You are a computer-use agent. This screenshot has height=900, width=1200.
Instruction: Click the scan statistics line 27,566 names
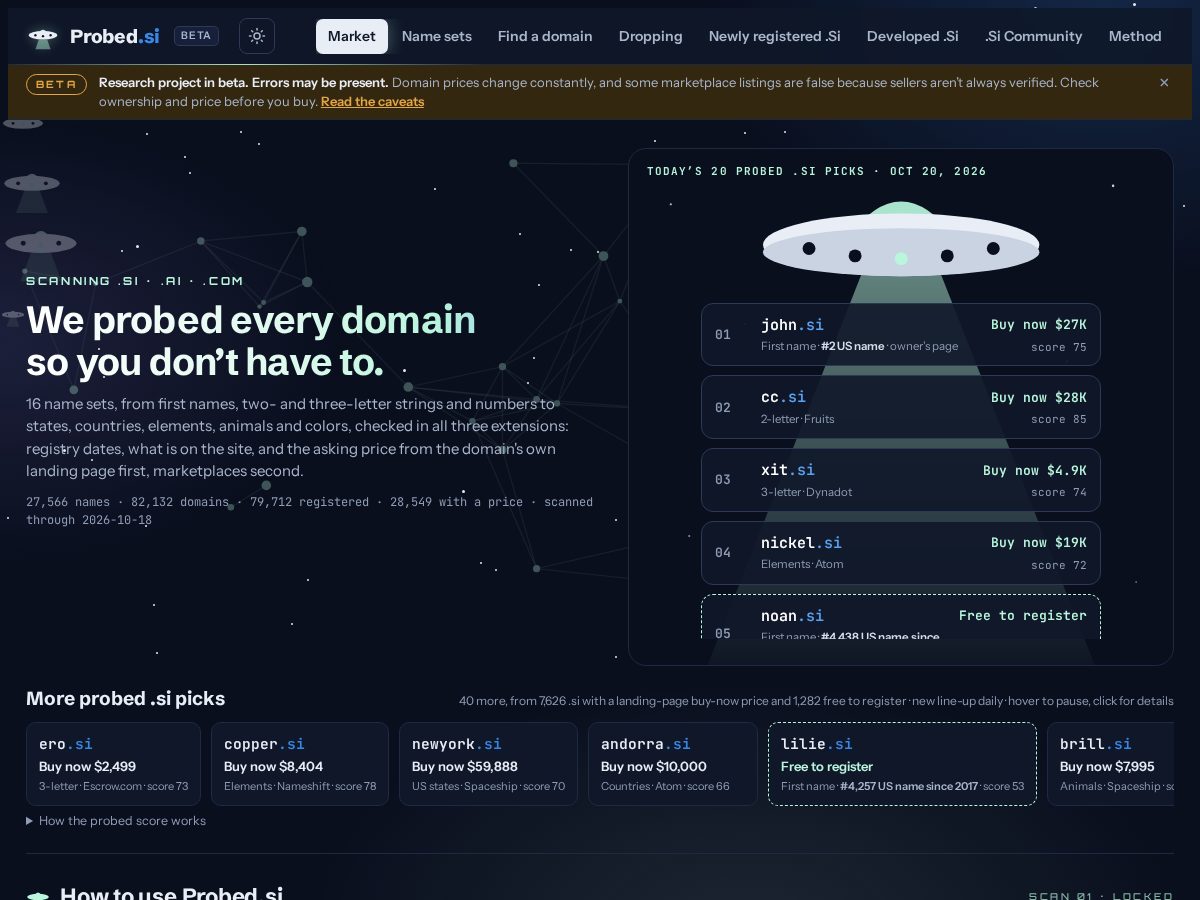click(x=309, y=511)
